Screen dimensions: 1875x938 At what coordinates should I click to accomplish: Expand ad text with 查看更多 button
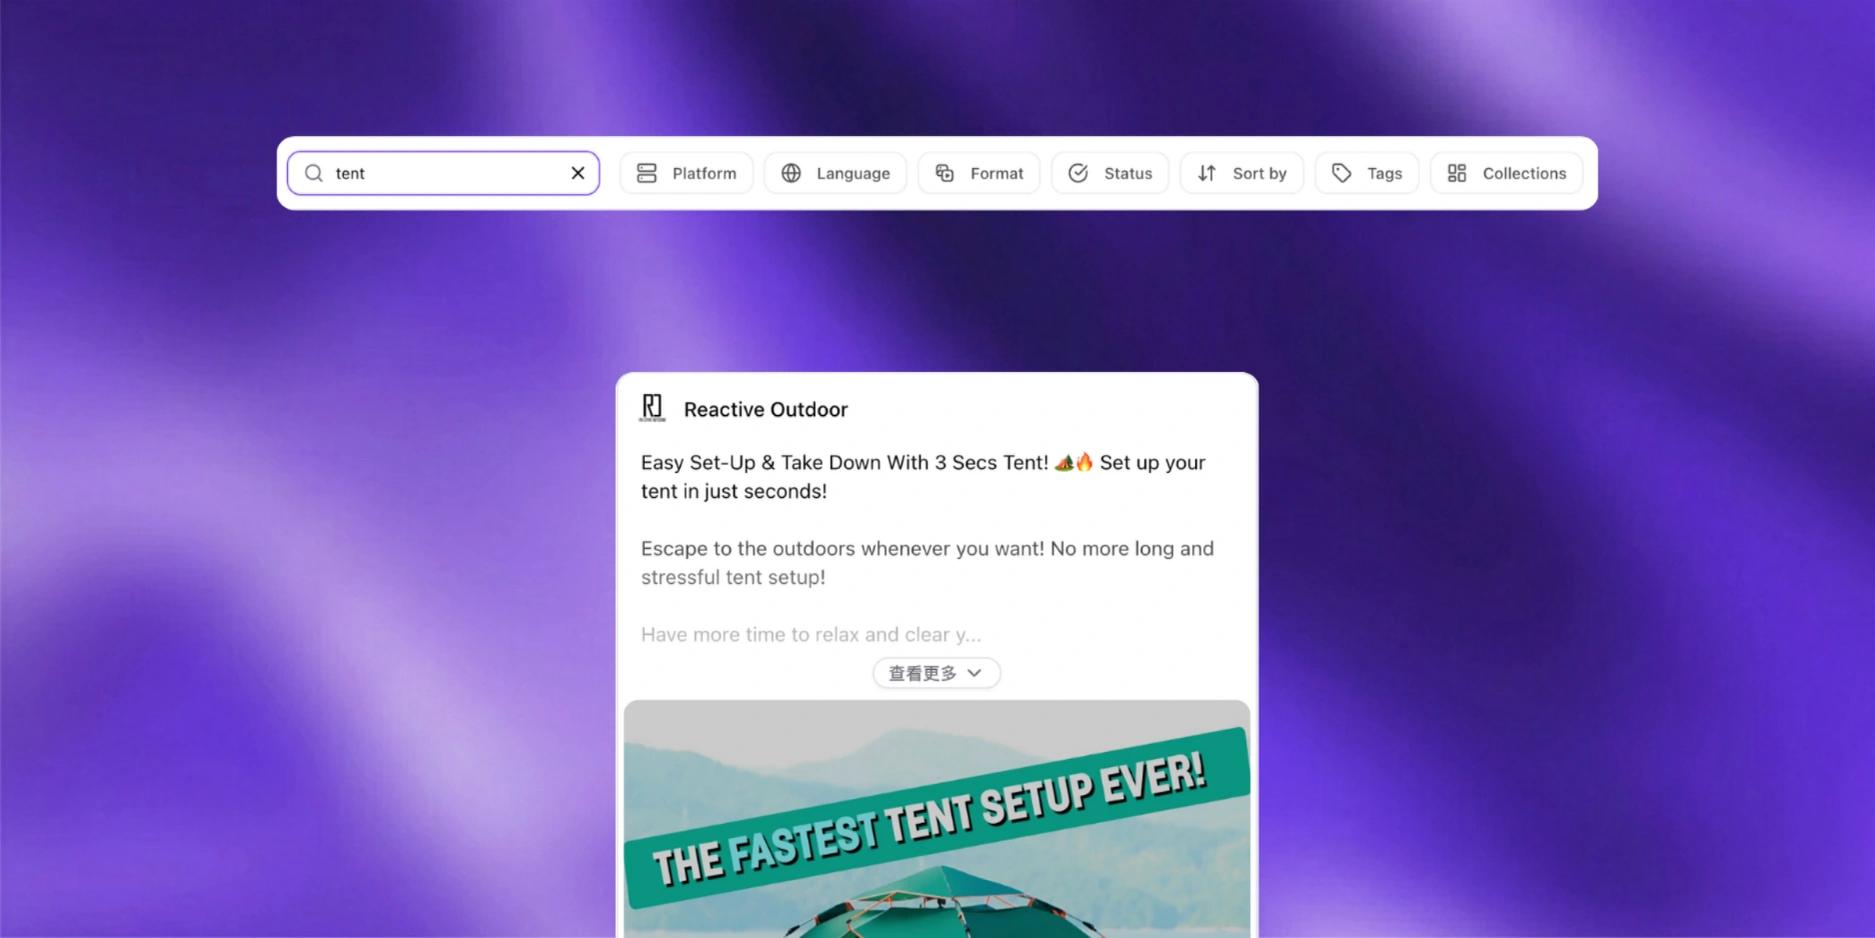(936, 673)
